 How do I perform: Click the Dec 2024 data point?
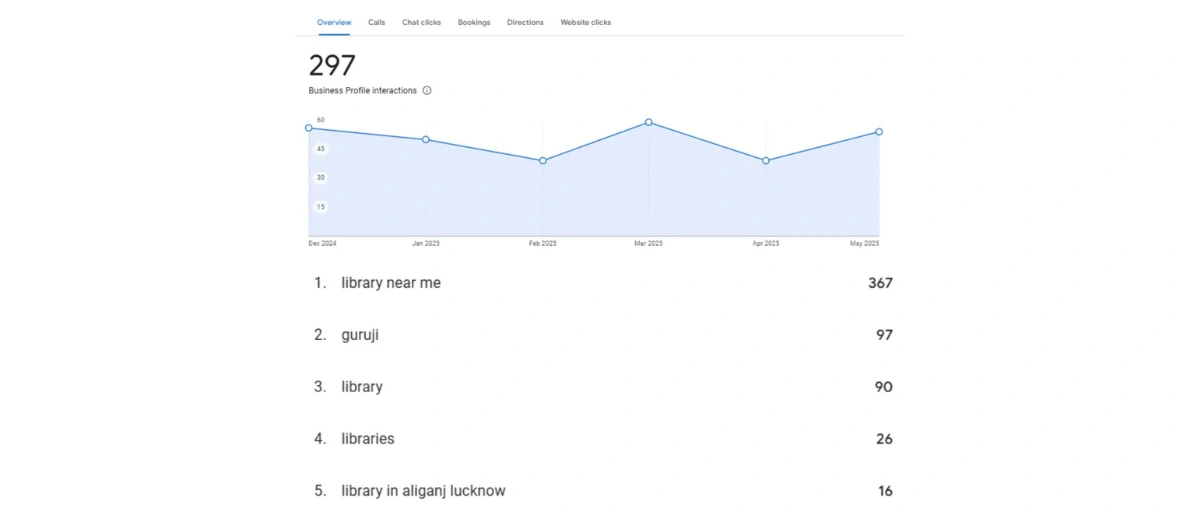(309, 128)
